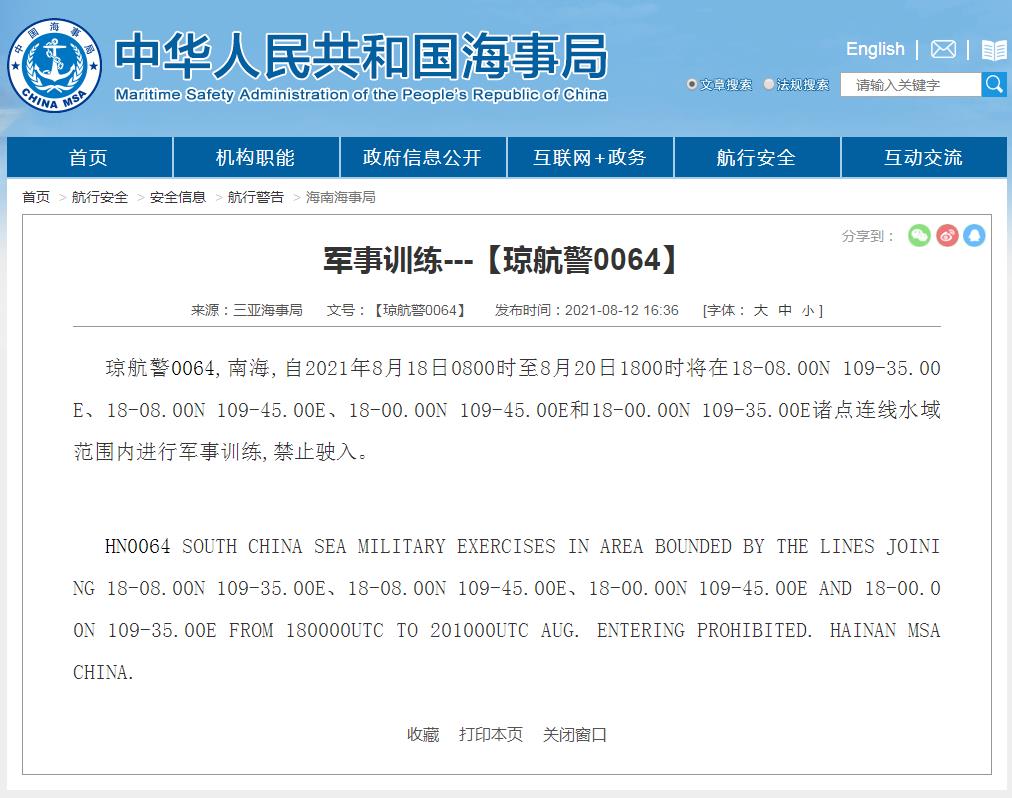
Task: Share via blue QQ bell icon
Action: pyautogui.click(x=974, y=235)
